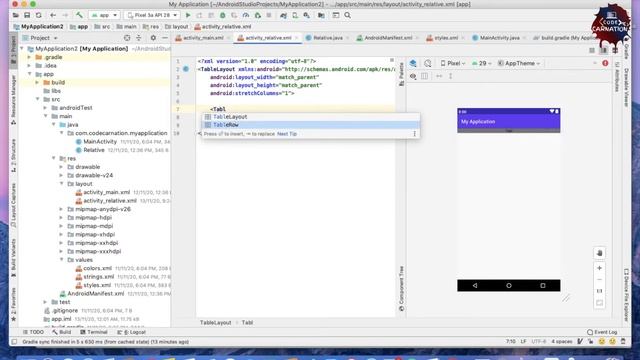Click the Design Surface layers icon

point(413,63)
